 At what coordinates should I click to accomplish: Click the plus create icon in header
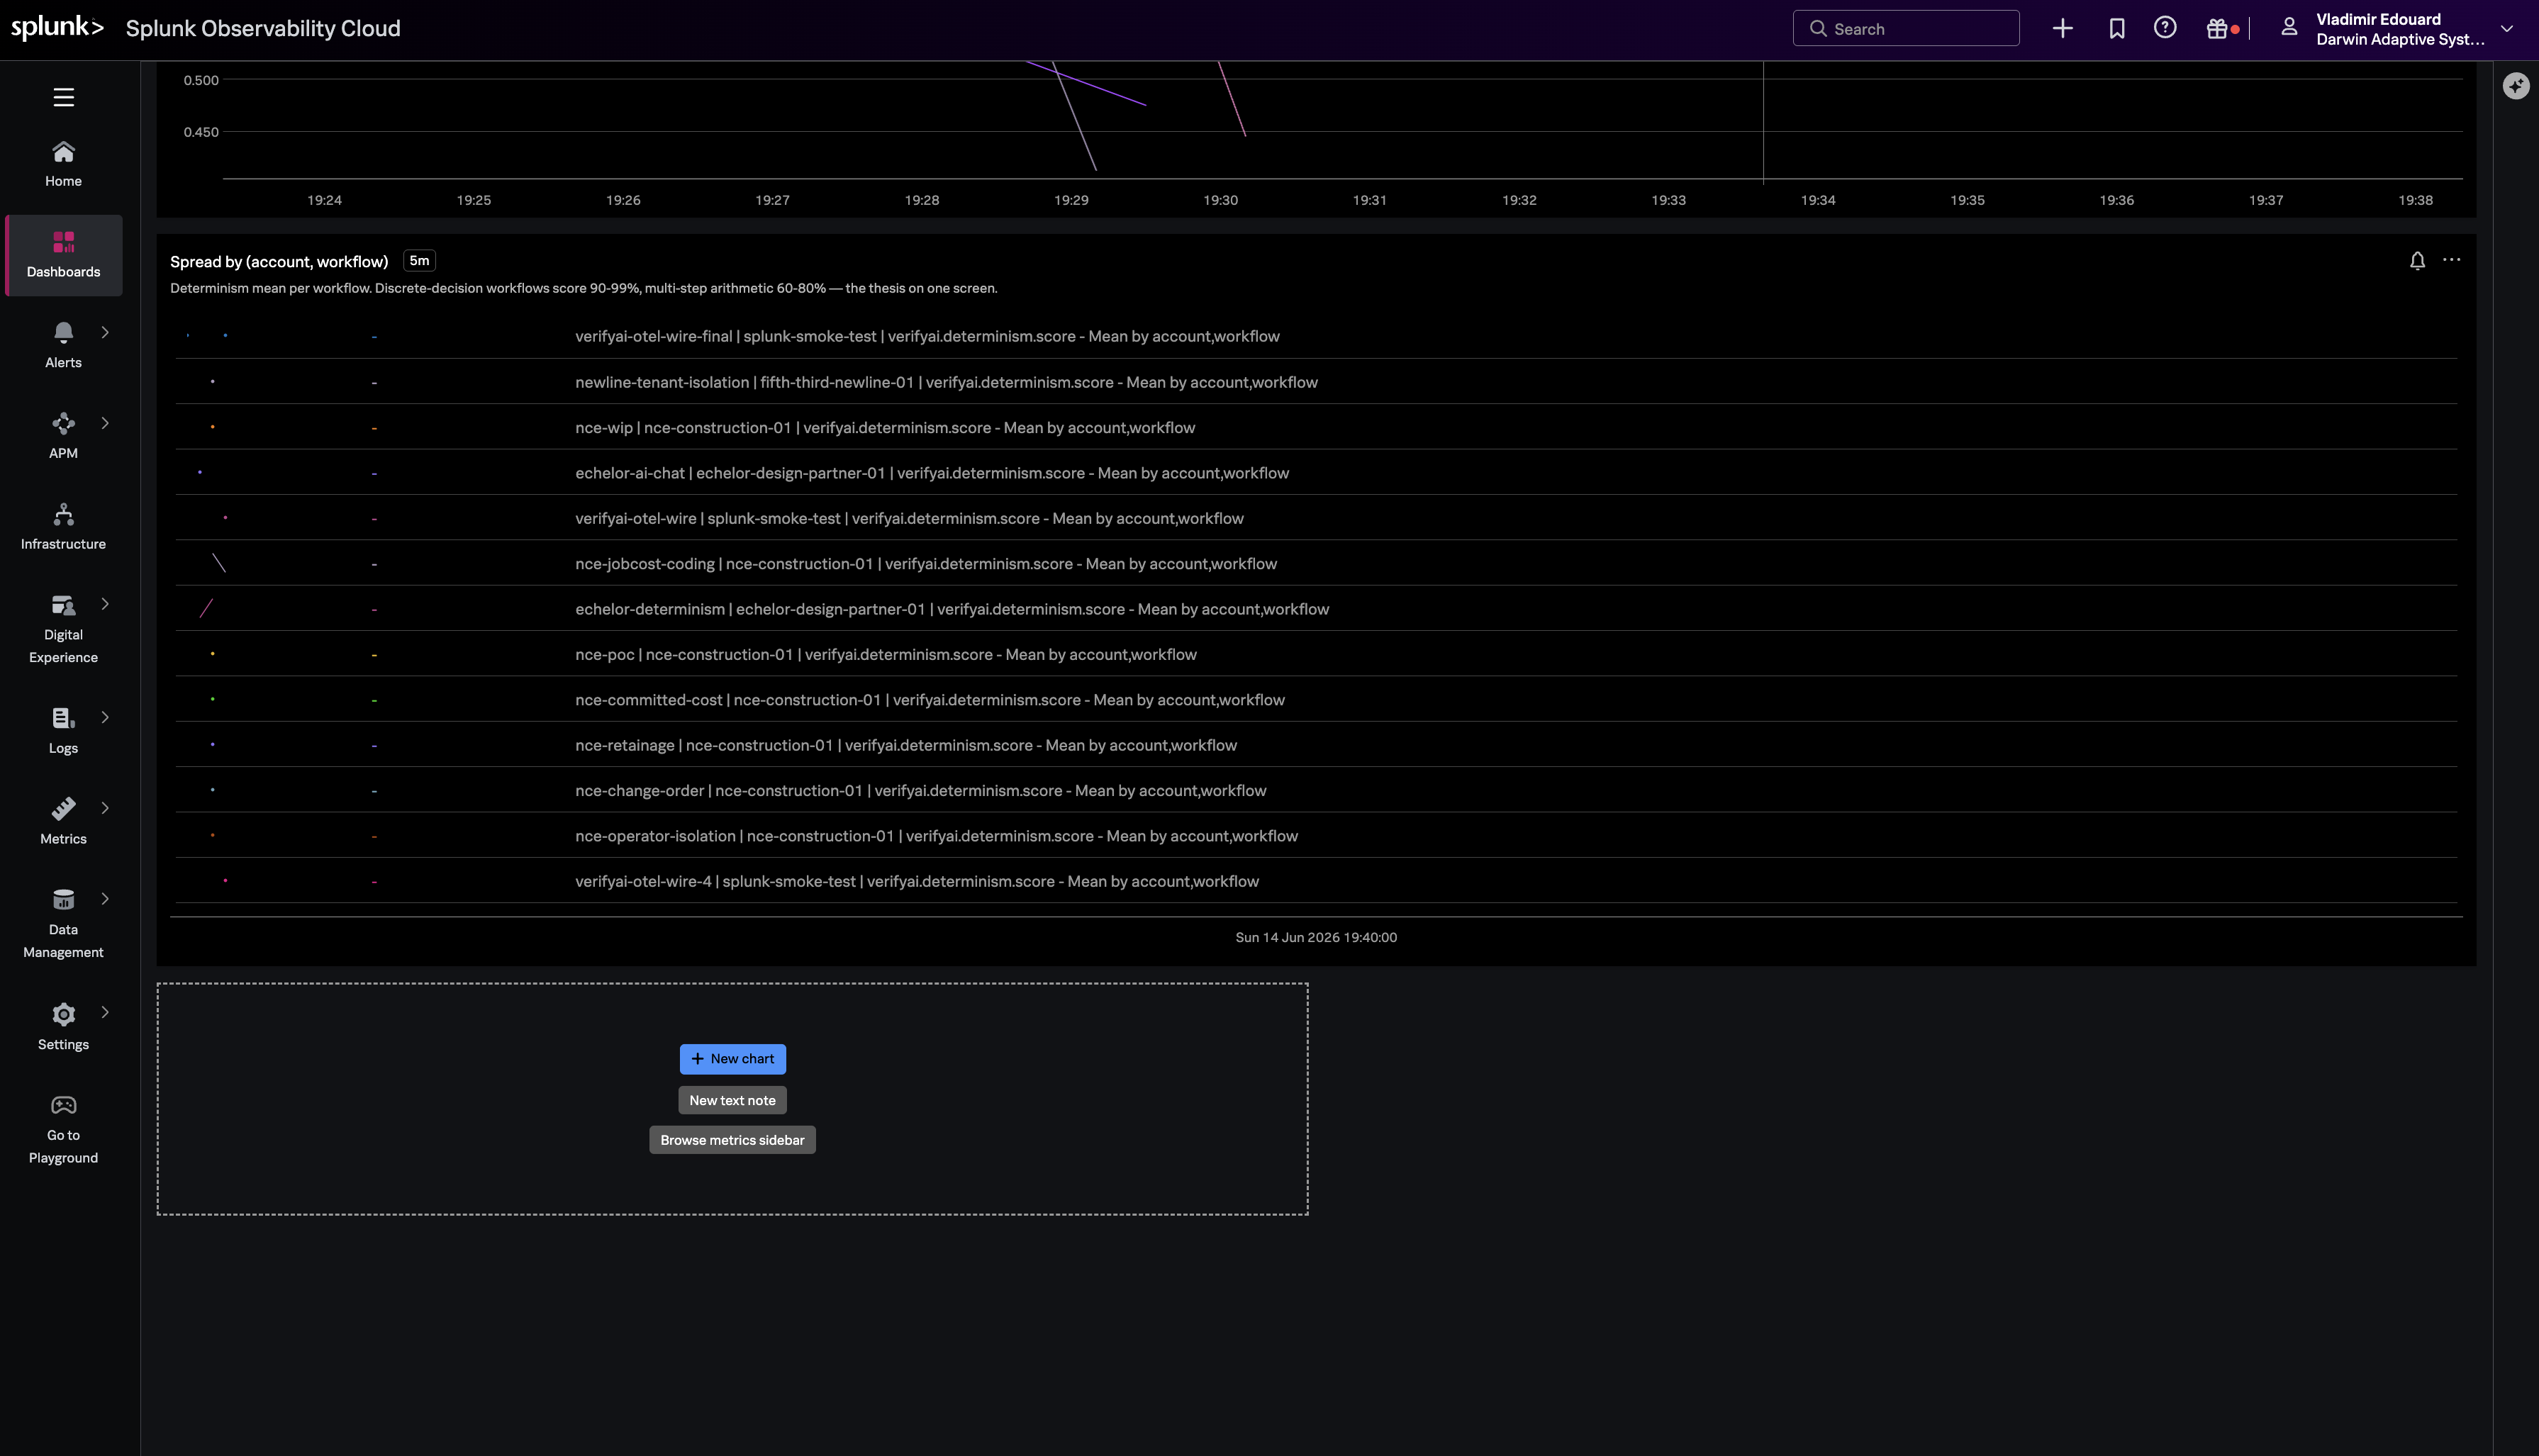[2062, 29]
